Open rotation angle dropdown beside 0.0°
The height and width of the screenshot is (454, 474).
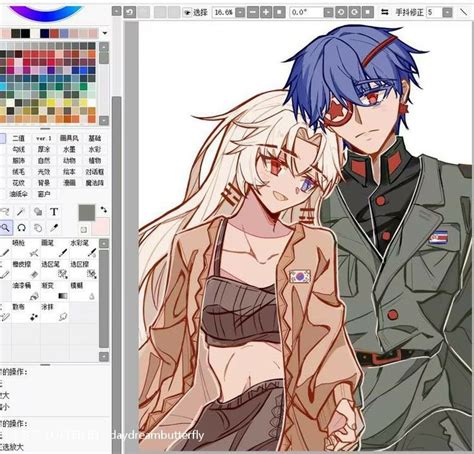tap(328, 13)
